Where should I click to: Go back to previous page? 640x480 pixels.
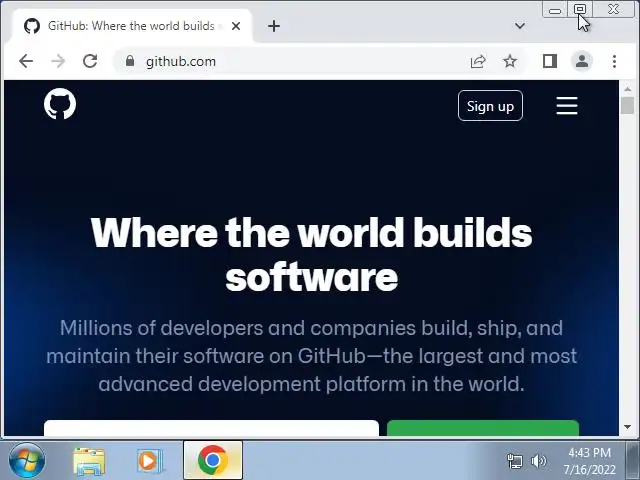(x=26, y=61)
